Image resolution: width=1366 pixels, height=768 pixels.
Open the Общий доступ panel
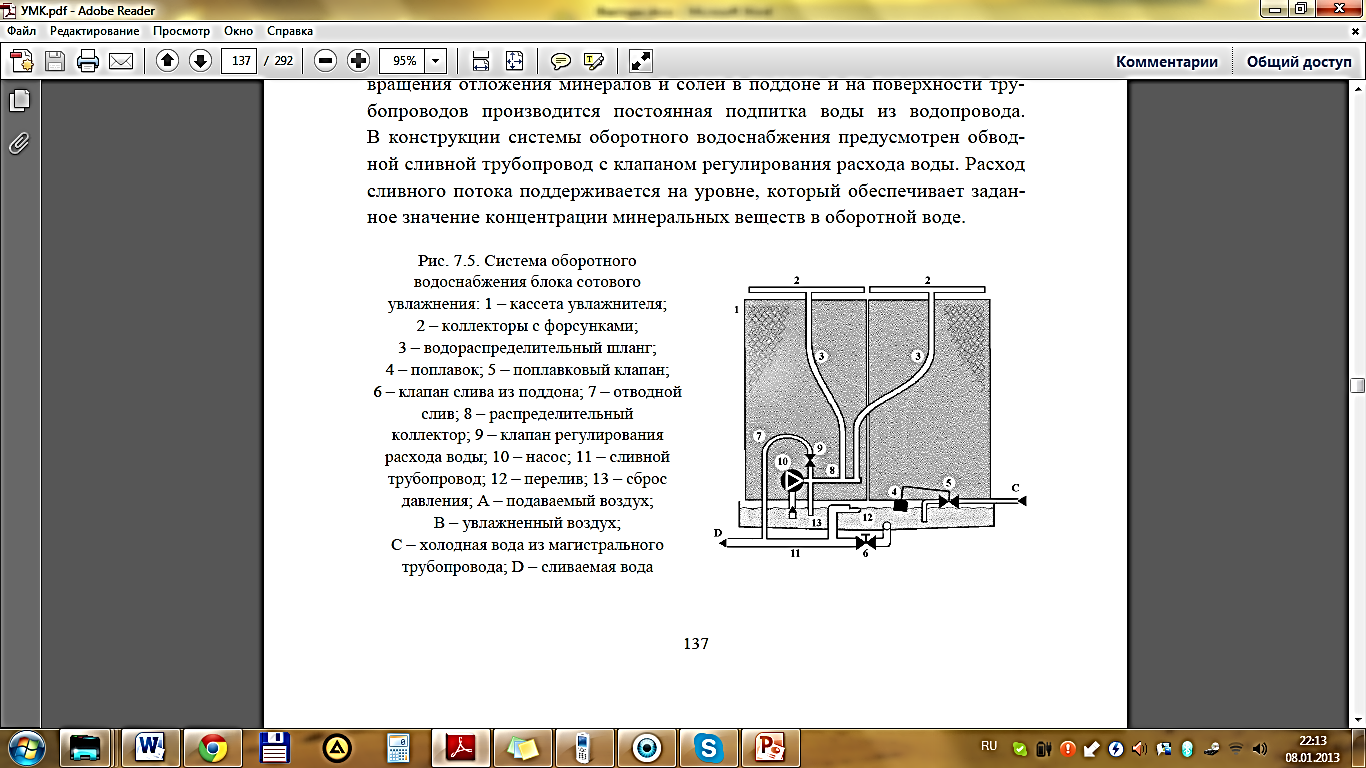coord(1299,61)
